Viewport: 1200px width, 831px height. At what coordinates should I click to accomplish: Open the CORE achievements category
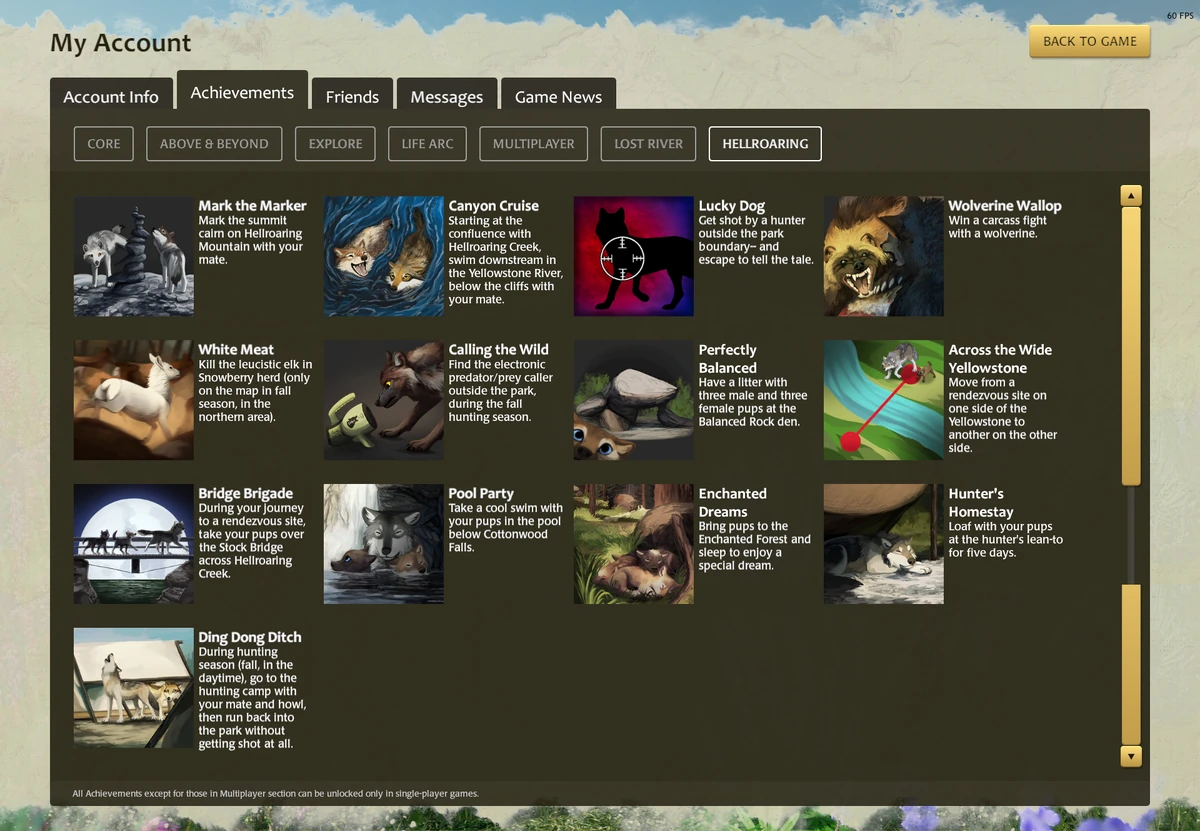point(103,143)
